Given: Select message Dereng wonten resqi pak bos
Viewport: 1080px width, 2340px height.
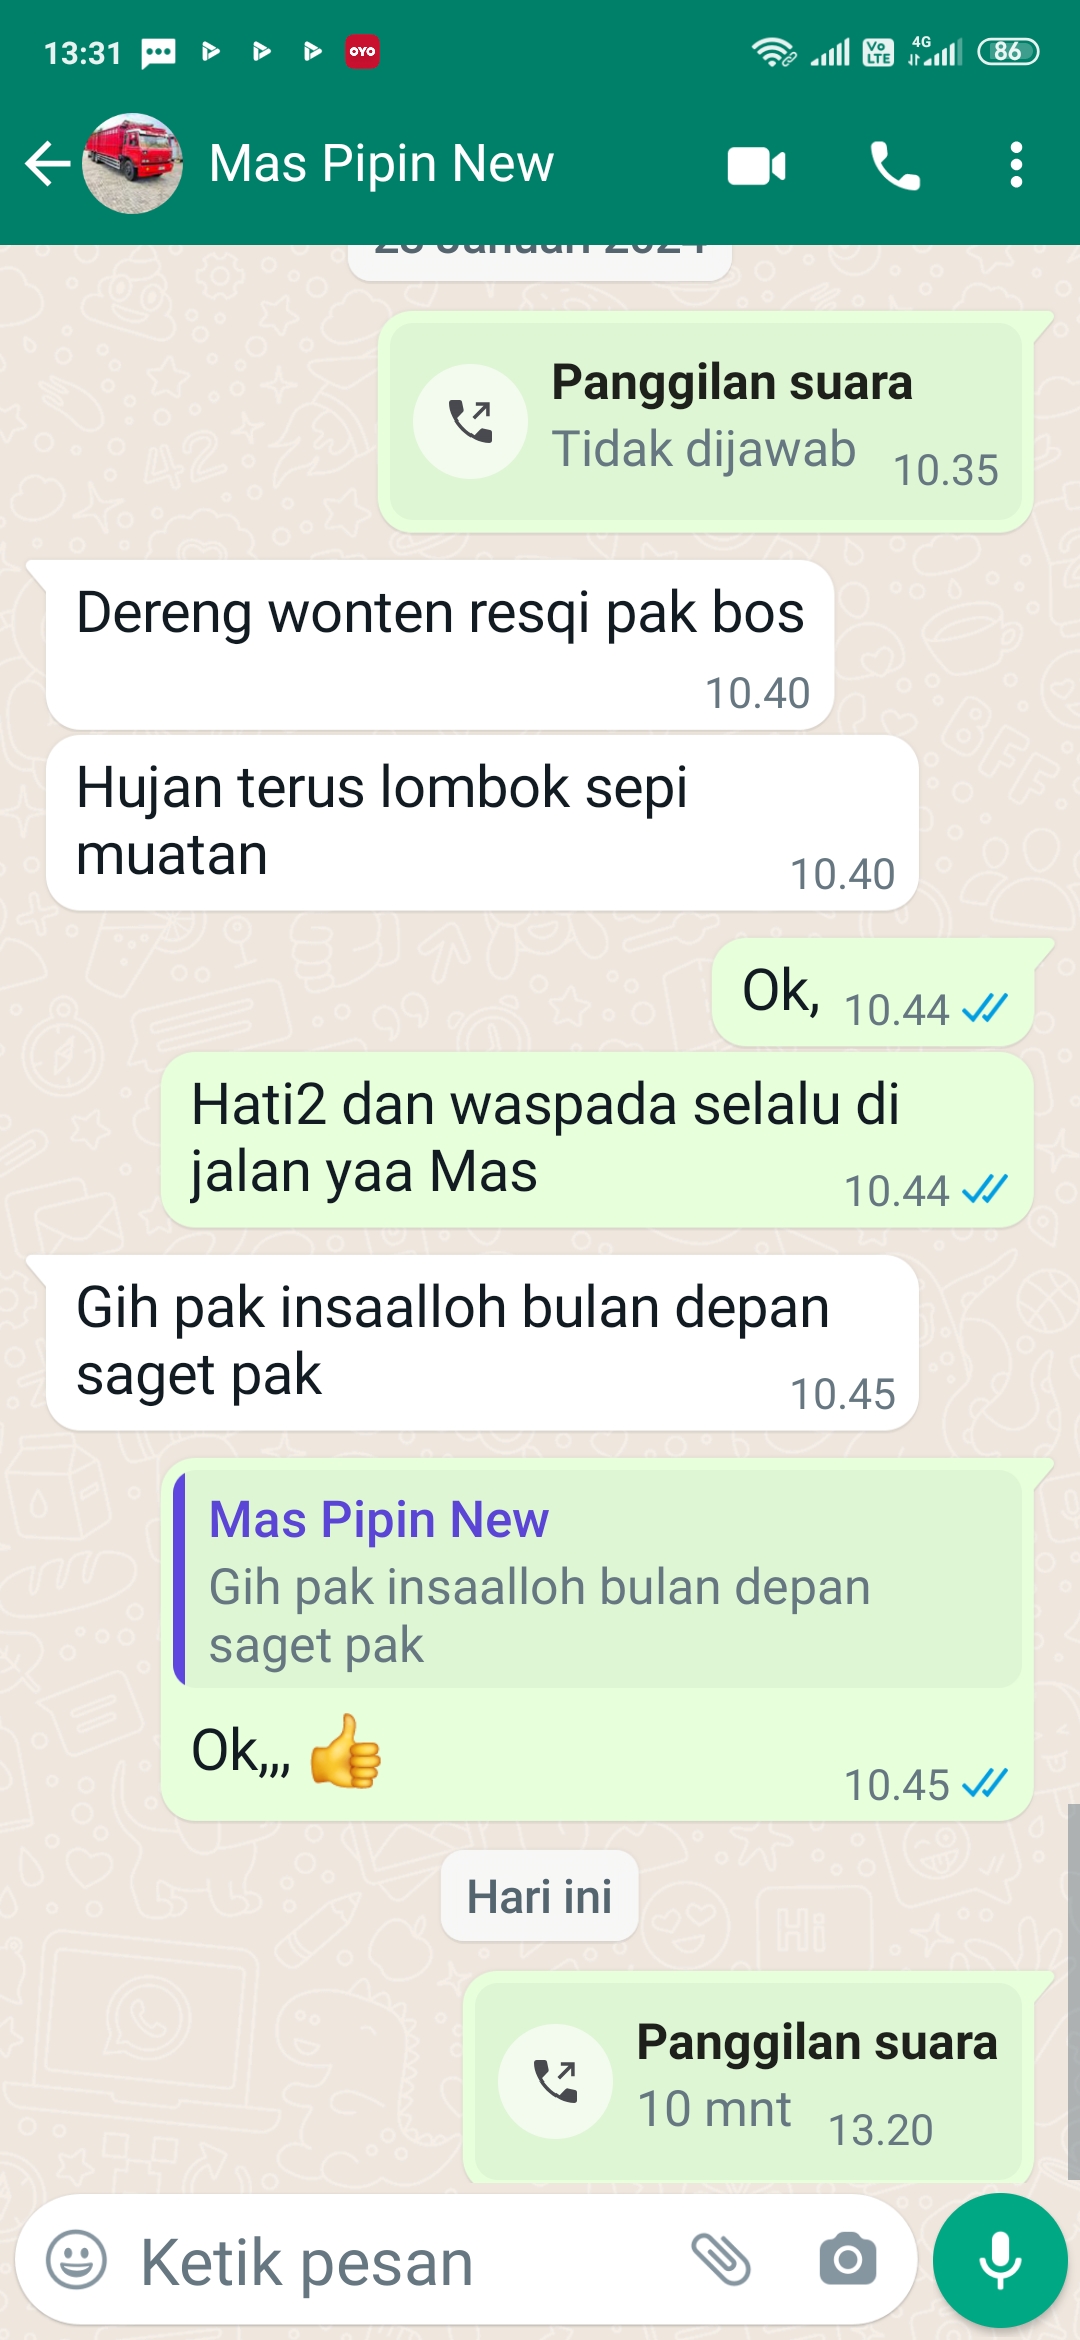Looking at the screenshot, I should [440, 645].
